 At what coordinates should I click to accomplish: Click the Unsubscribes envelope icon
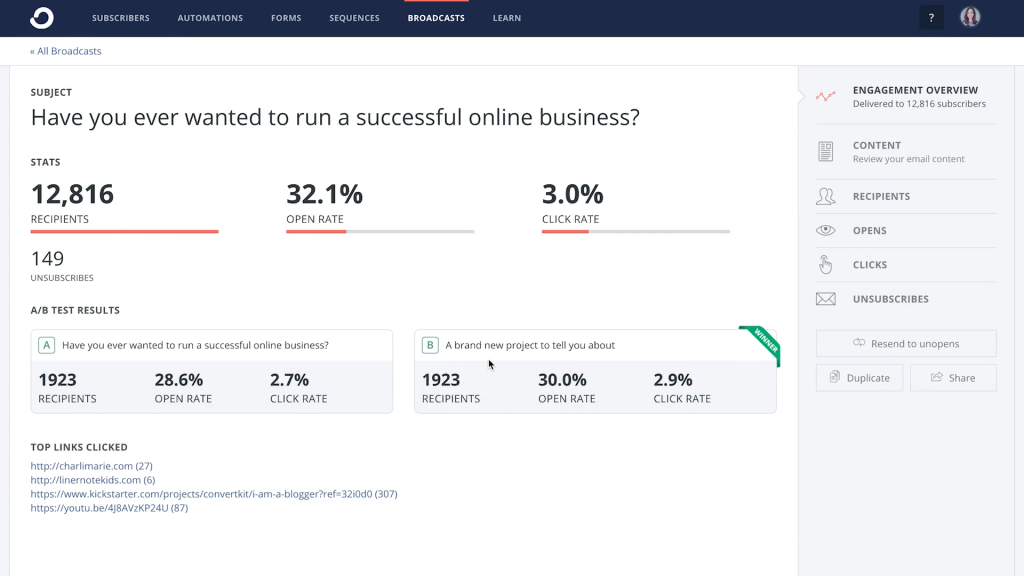click(x=825, y=299)
